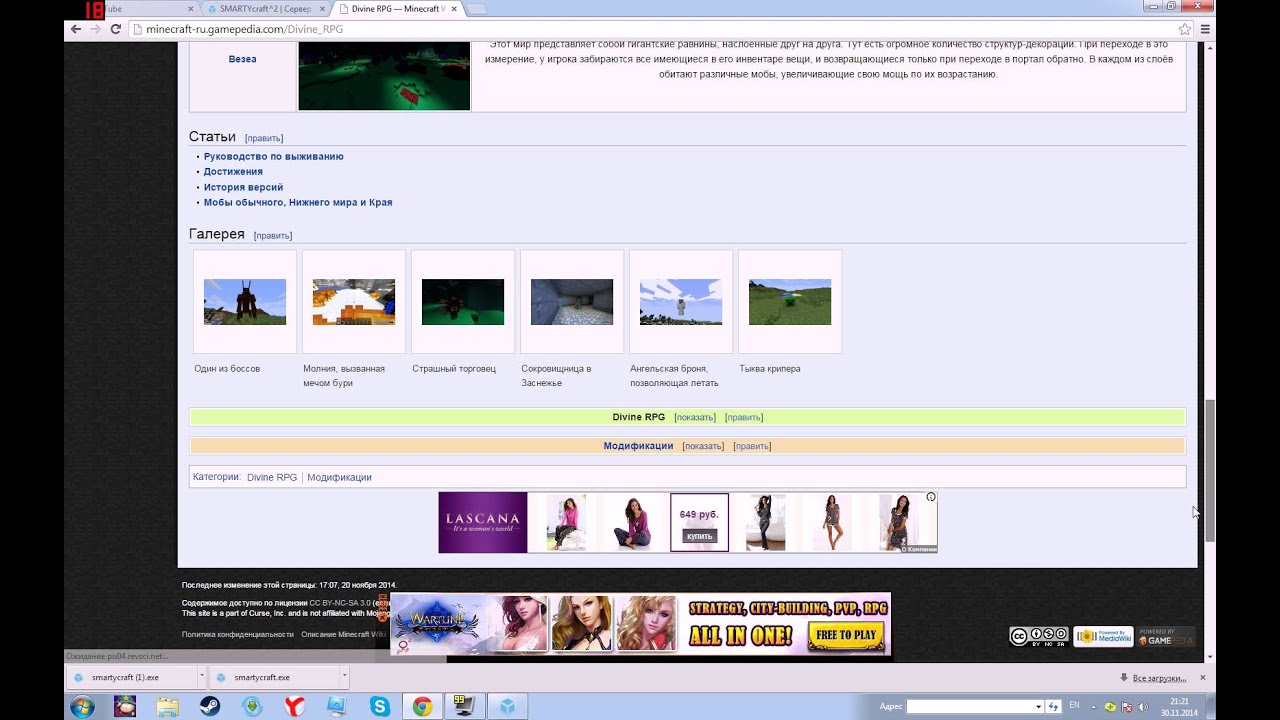Open the Сокровищница в Заснежье image
Viewport: 1280px width, 720px height.
(x=572, y=302)
